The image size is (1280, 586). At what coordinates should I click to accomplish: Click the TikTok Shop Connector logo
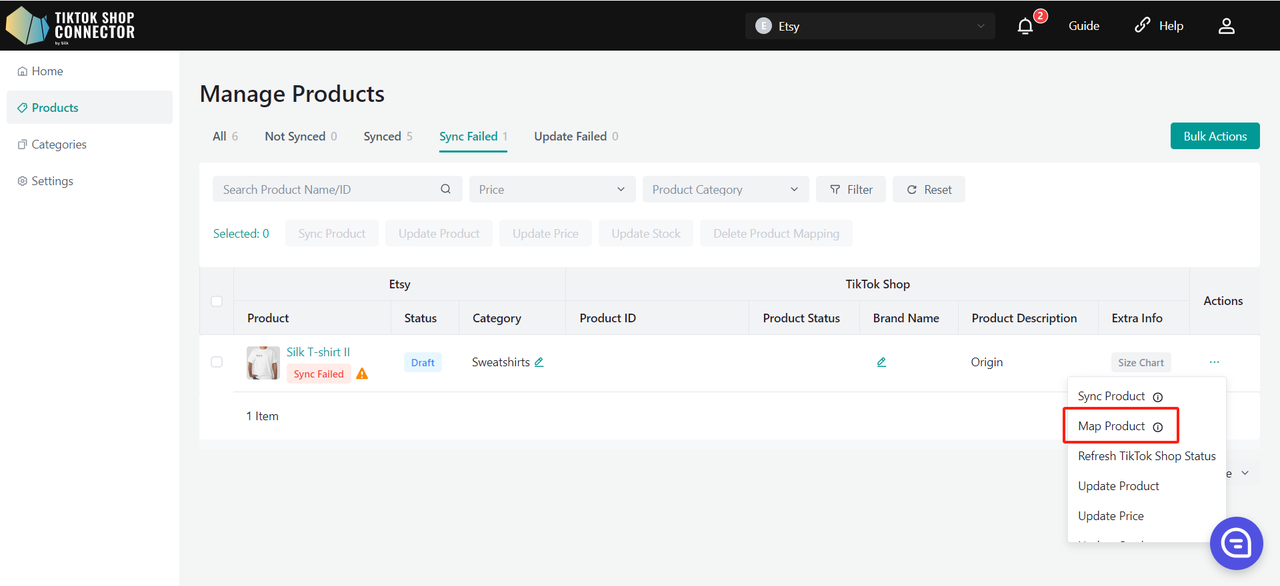(x=71, y=25)
